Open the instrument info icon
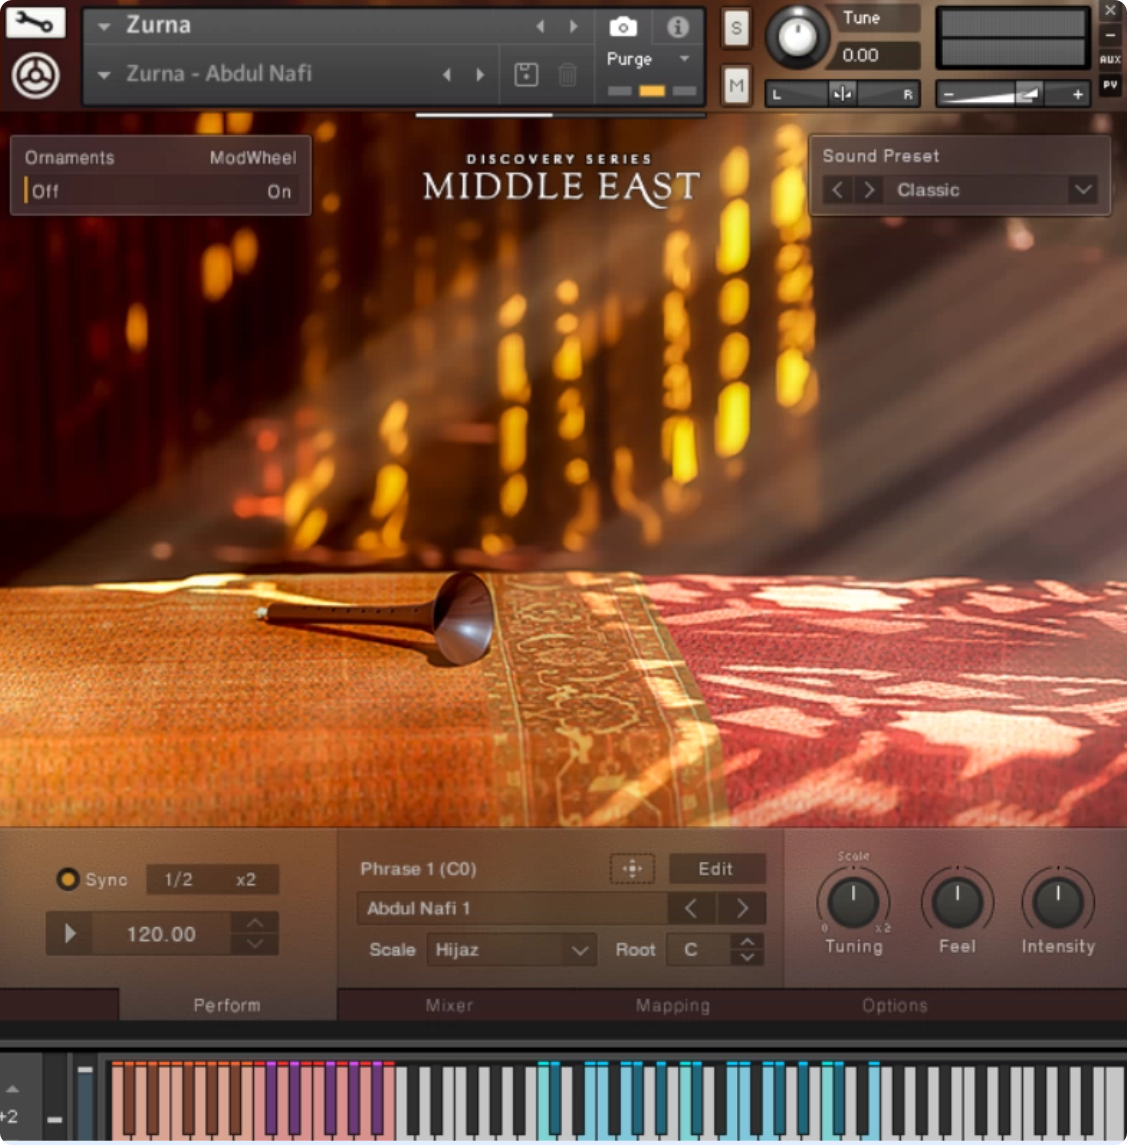The image size is (1127, 1145). point(678,27)
